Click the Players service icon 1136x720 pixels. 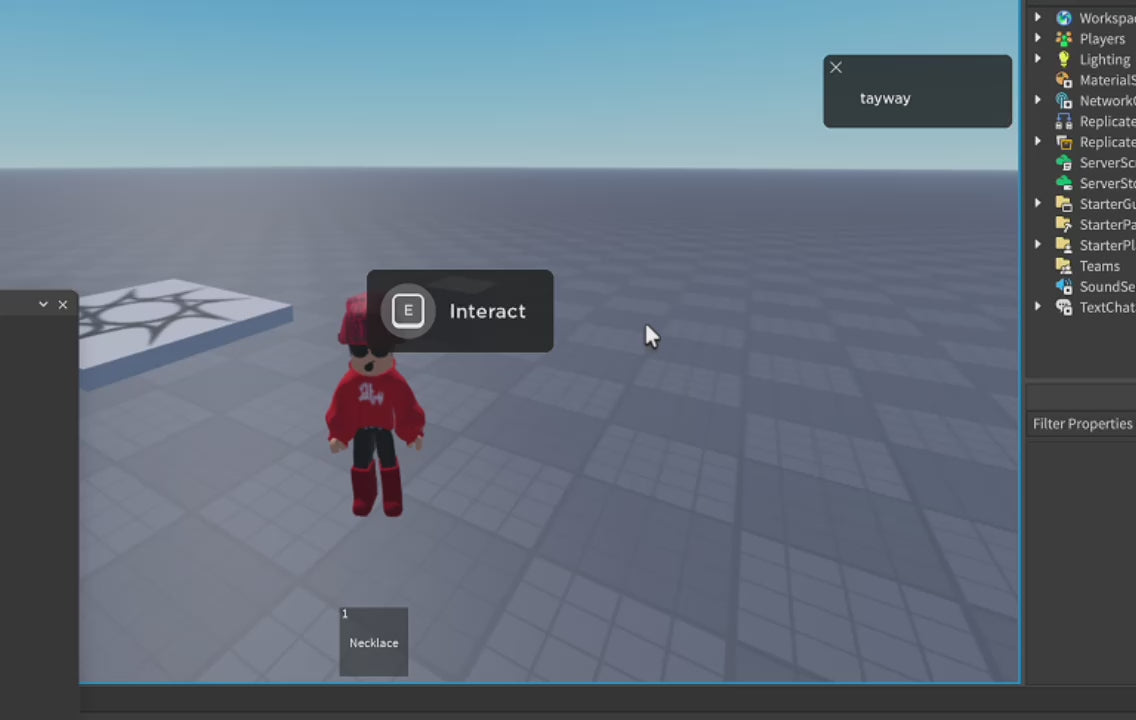(1064, 39)
